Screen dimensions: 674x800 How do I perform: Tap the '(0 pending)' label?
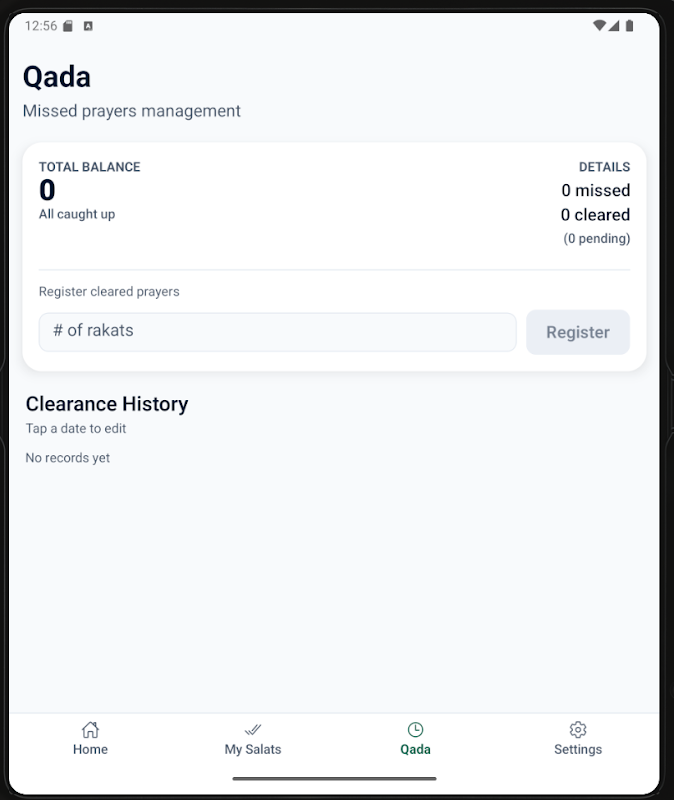(597, 238)
